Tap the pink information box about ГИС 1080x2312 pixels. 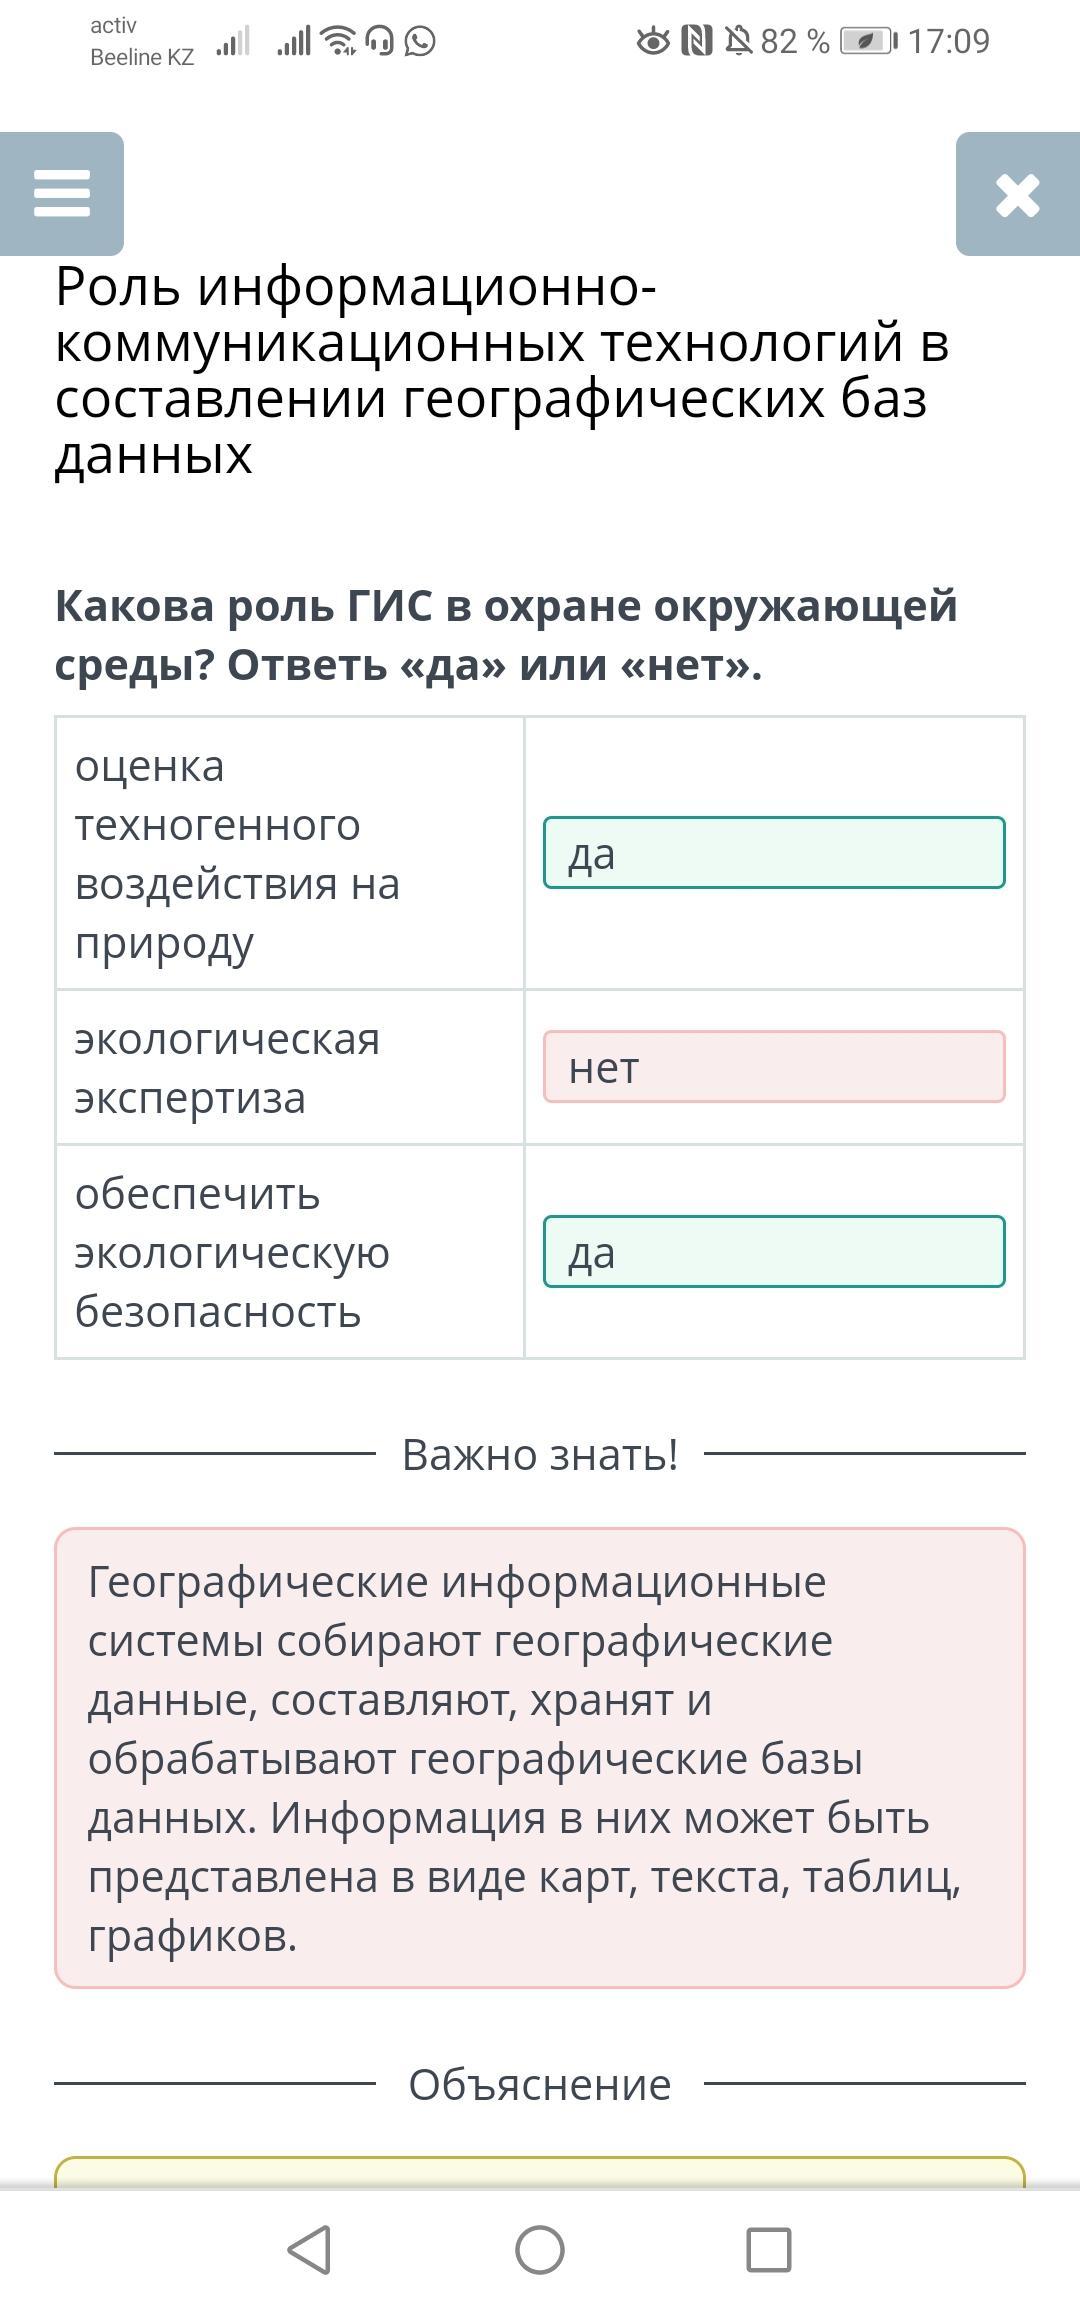[540, 1757]
